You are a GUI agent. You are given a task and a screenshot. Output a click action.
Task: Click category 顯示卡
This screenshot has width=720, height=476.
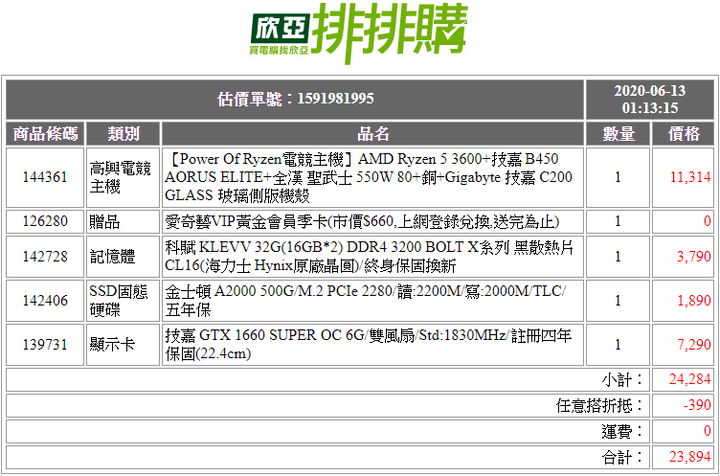112,345
